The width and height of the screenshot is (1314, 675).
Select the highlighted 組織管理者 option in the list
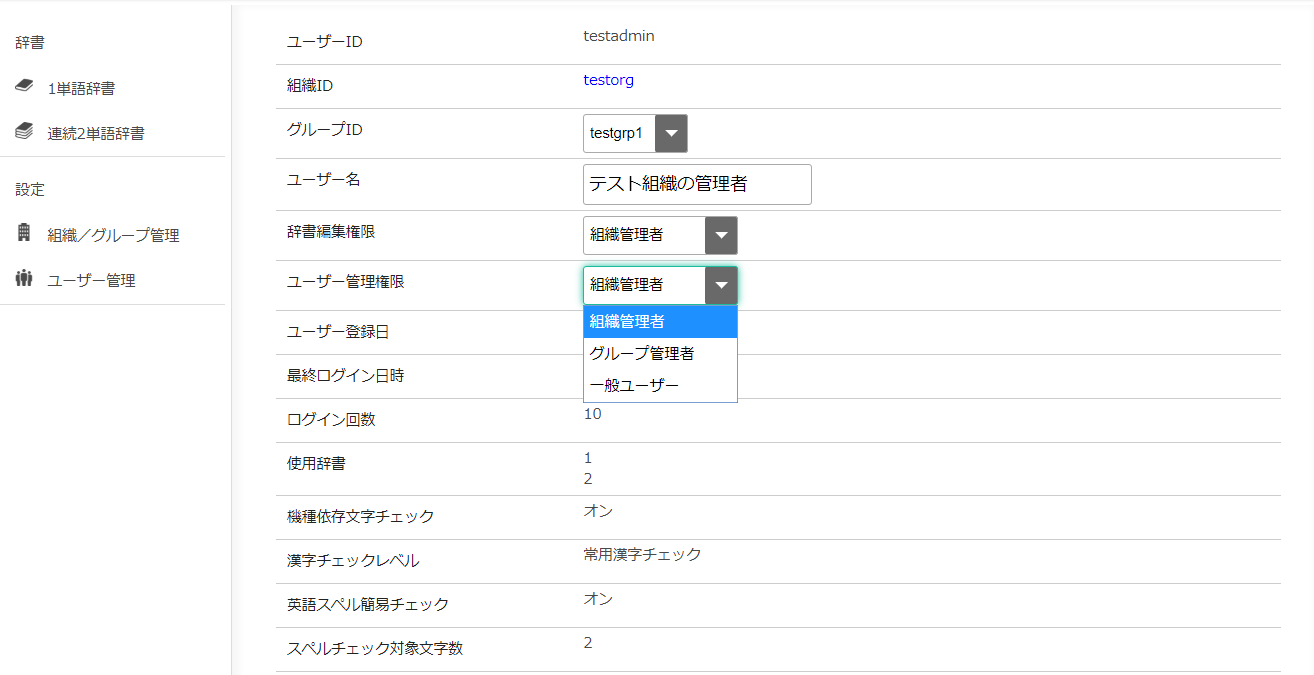(x=660, y=322)
